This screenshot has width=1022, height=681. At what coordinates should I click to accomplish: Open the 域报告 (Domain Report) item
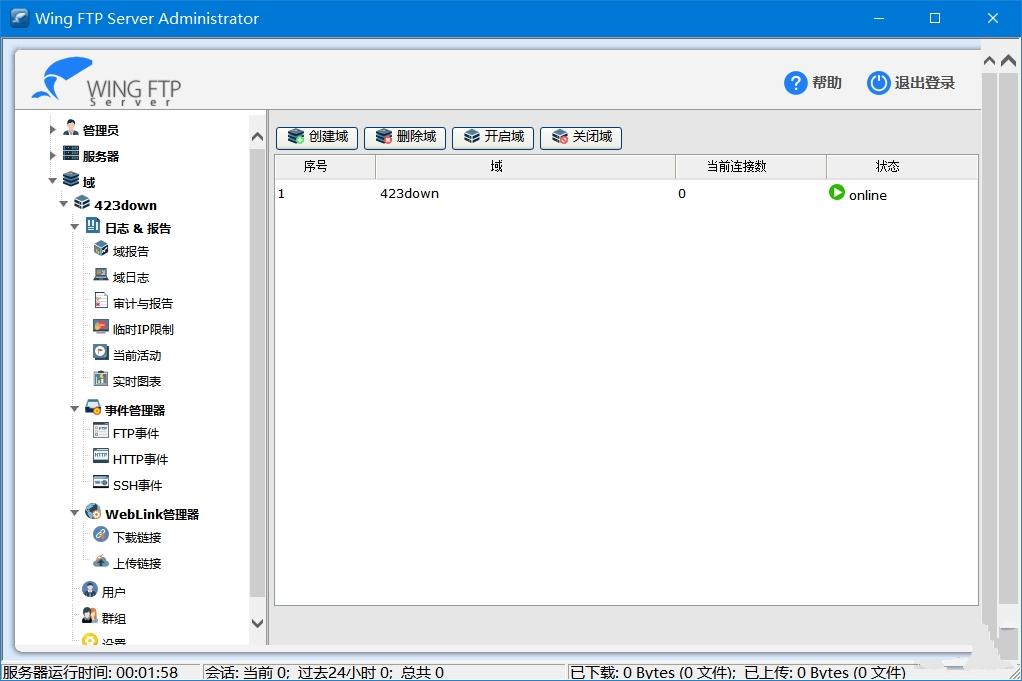130,250
